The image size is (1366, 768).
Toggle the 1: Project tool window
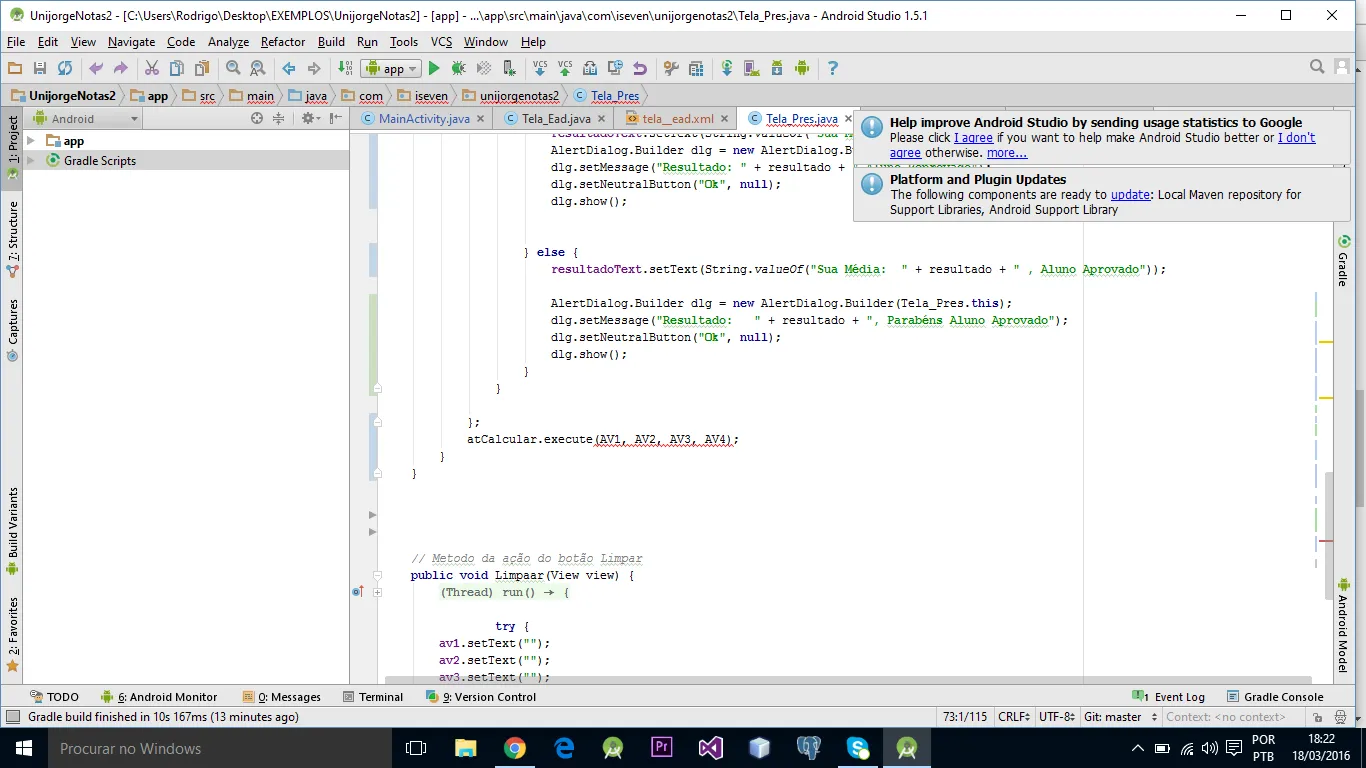coord(13,140)
